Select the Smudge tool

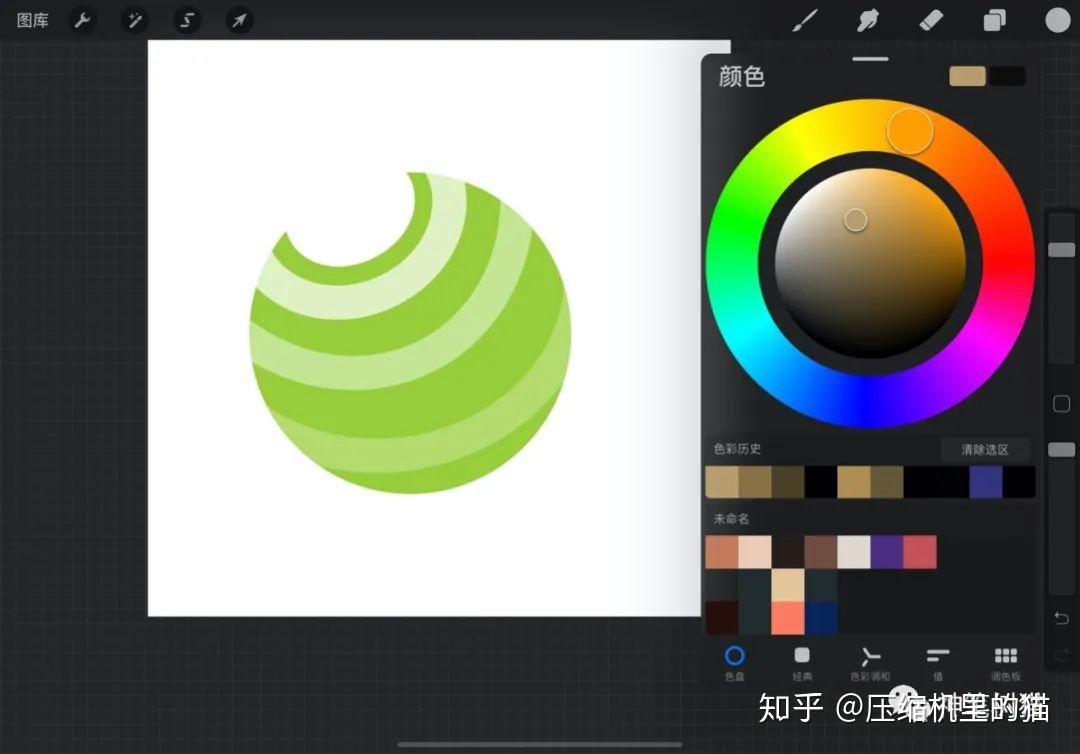point(868,20)
